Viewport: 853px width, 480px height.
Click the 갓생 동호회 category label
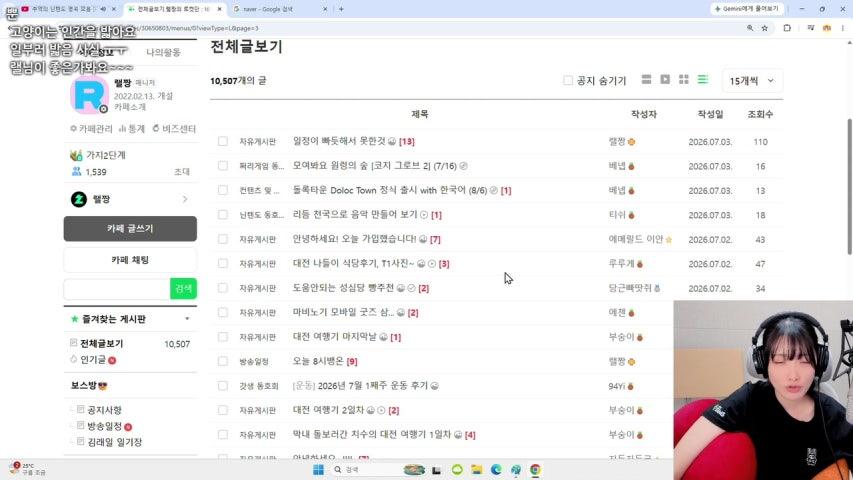(x=258, y=386)
